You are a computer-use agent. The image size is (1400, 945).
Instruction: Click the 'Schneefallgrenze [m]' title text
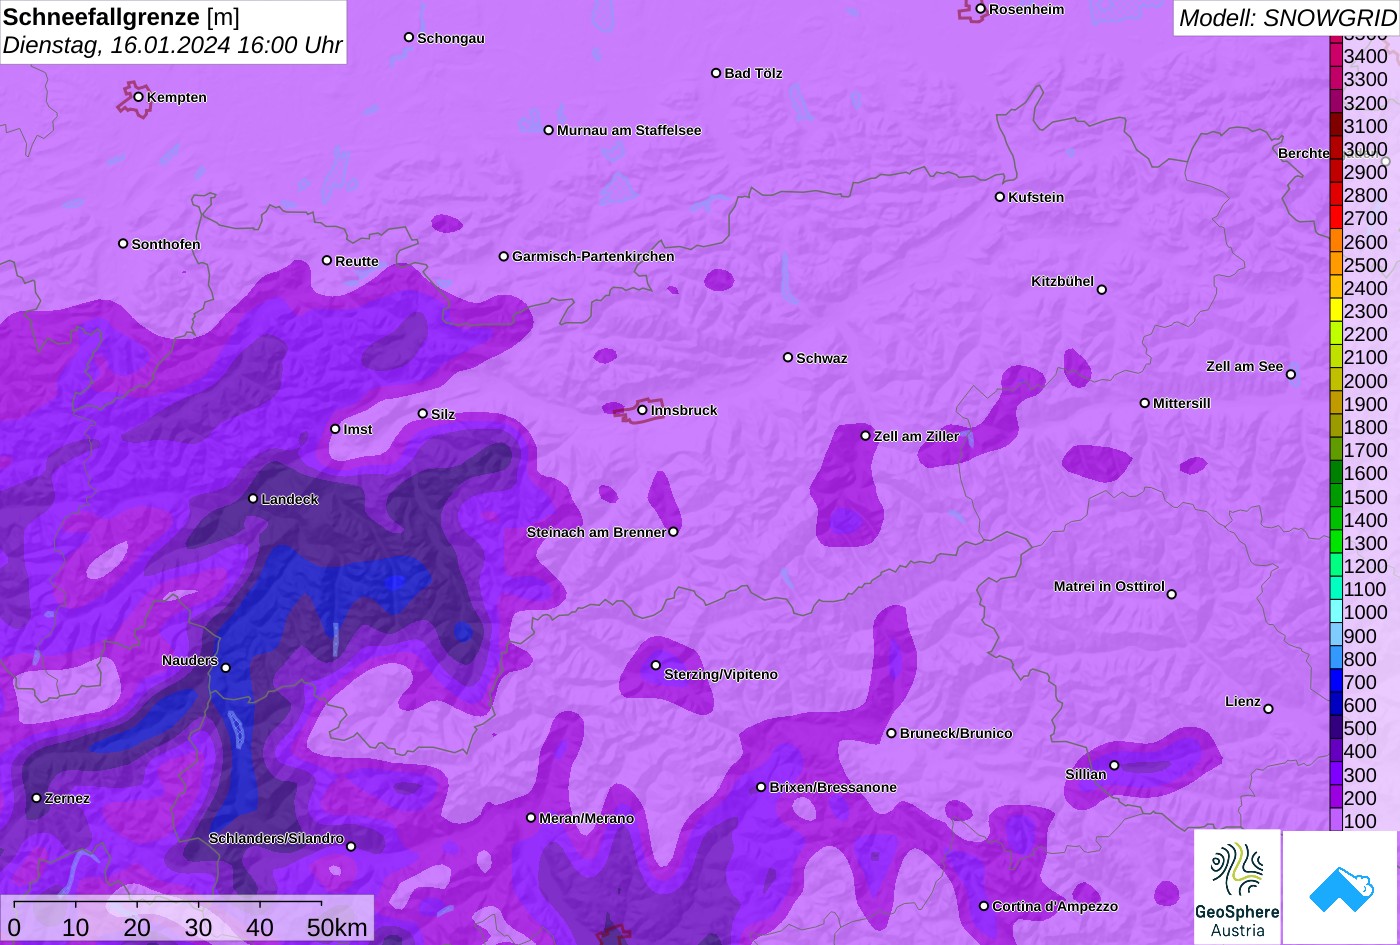122,17
